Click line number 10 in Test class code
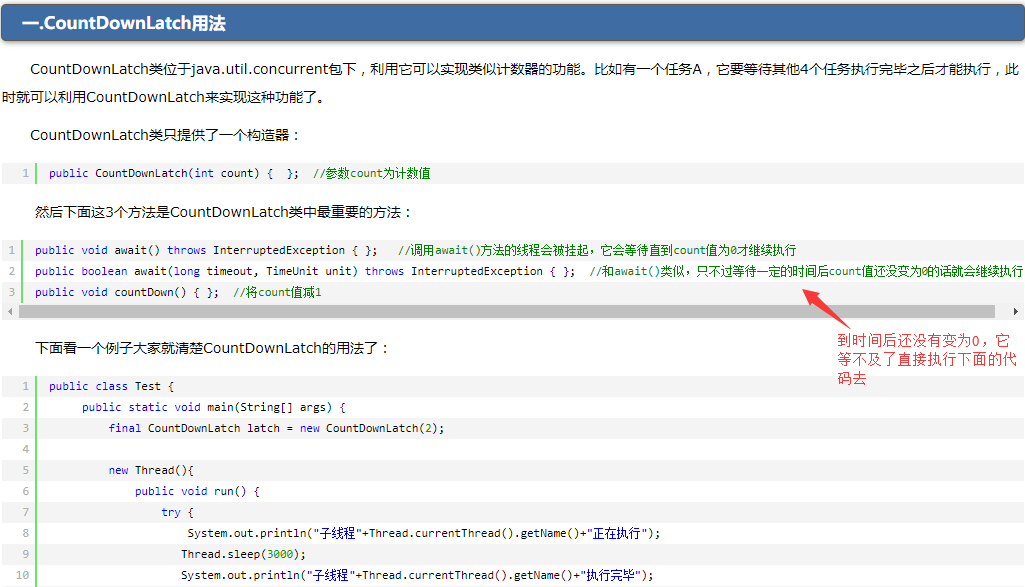This screenshot has width=1025, height=587. click(x=22, y=575)
